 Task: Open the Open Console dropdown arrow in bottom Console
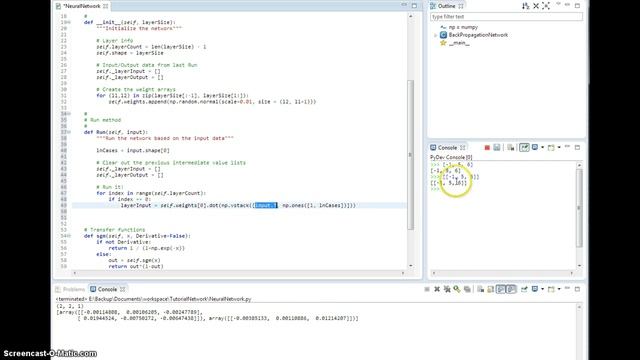pos(559,289)
